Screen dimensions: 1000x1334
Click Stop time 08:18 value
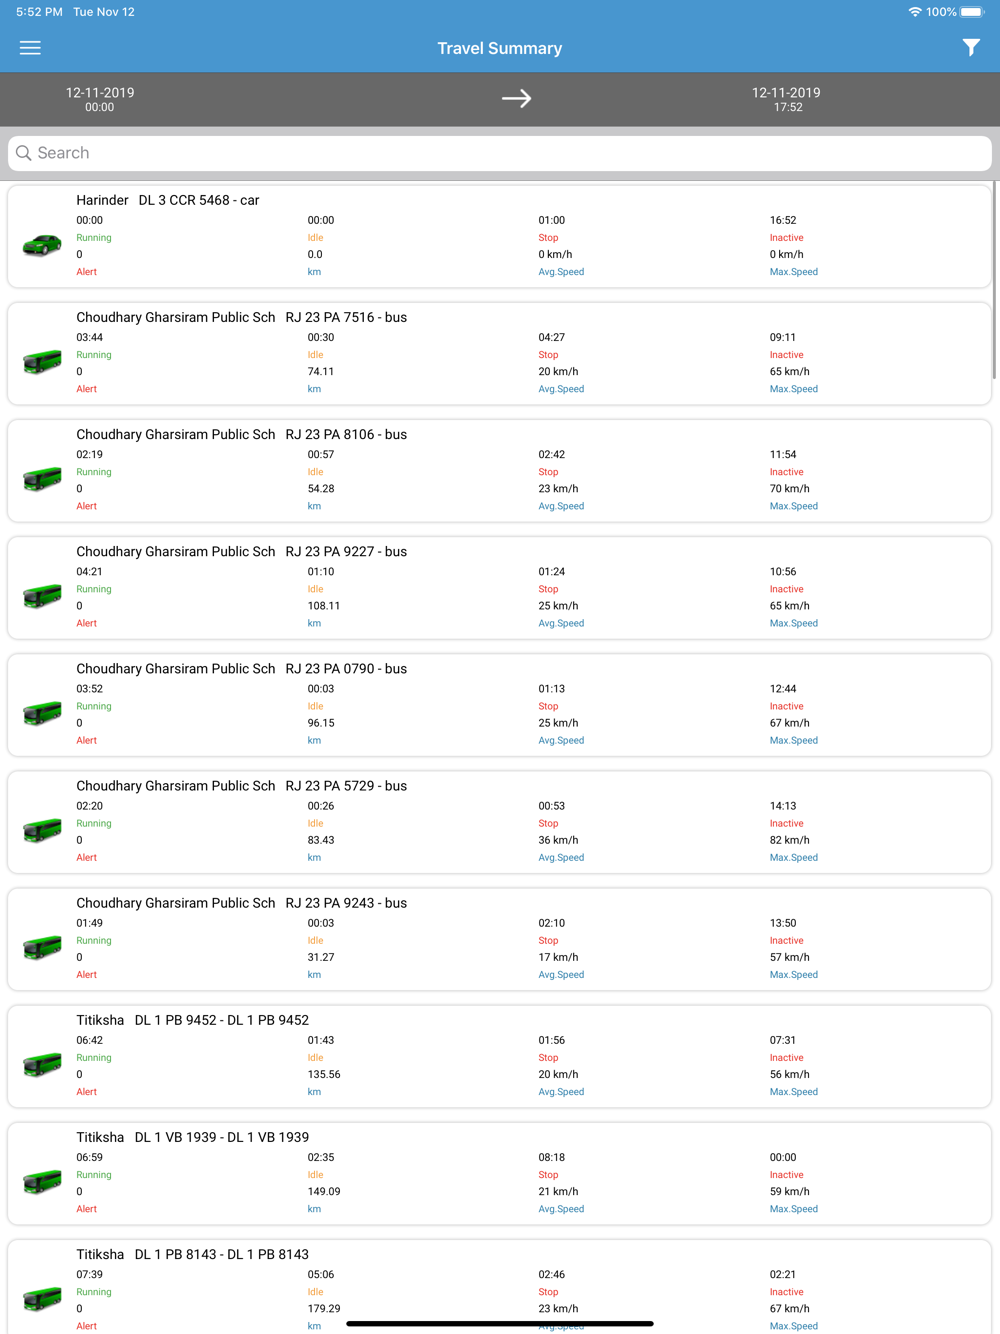pos(552,1157)
